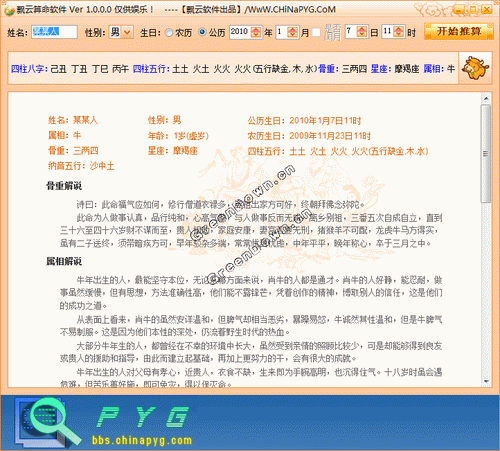Toggle the leap month checkbox after 月
The image size is (500, 451).
pos(316,32)
